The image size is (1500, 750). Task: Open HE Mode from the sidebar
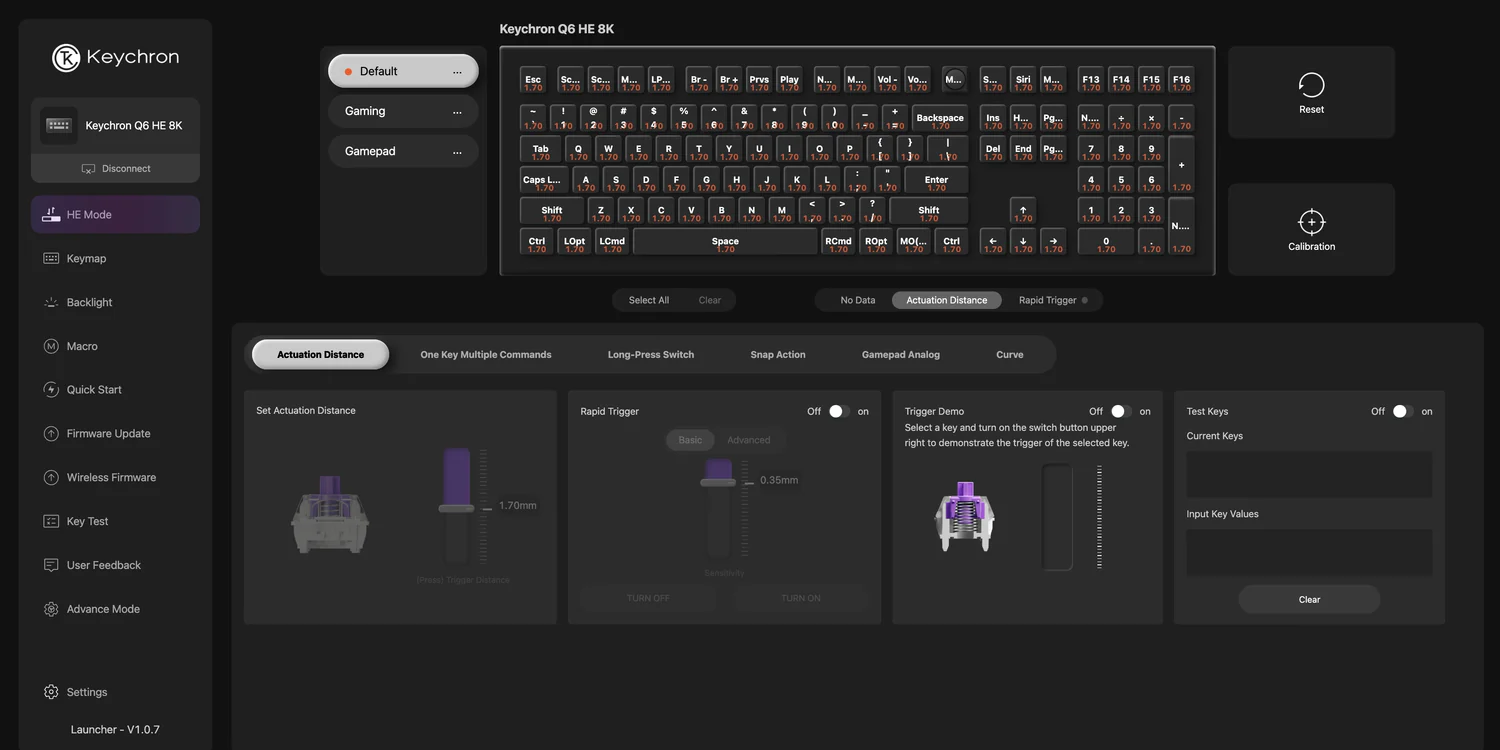point(116,214)
